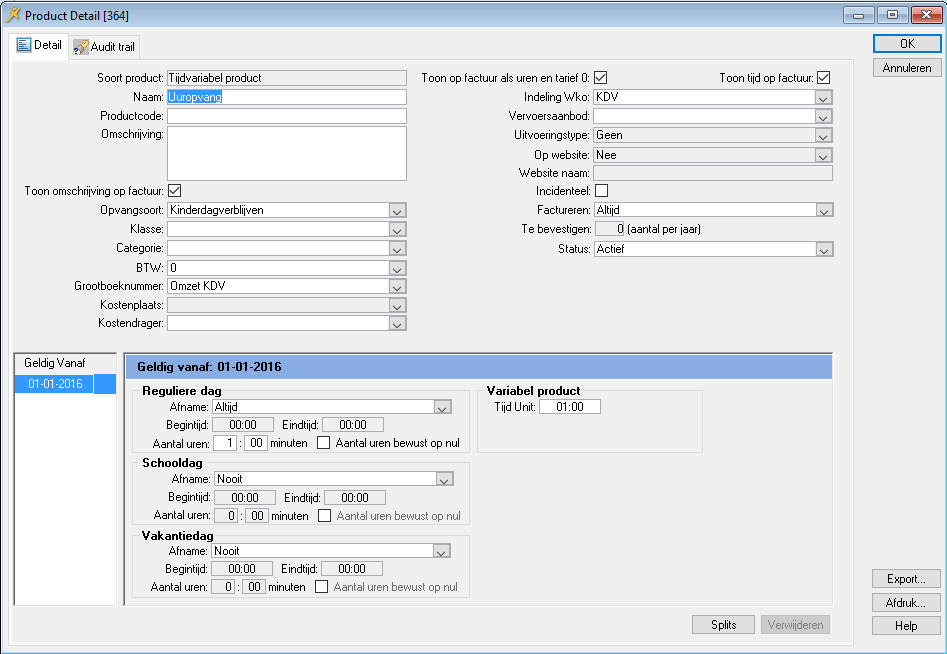Screen dimensions: 947x654
Task: Toggle 'Toon op factuur als uren en tarief 0'
Action: click(x=601, y=78)
